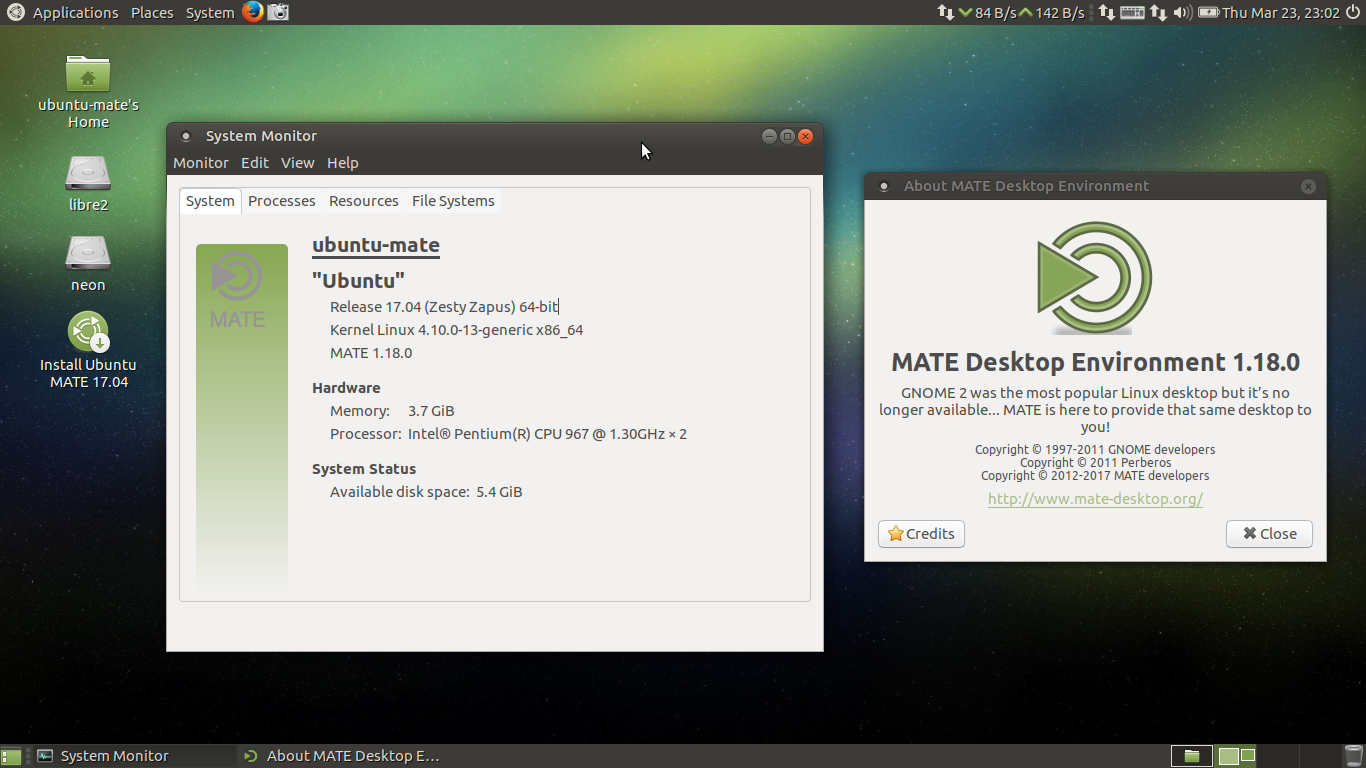Click the large MATE logo in About dialog
Screen dimensions: 1366x768
pos(1095,278)
